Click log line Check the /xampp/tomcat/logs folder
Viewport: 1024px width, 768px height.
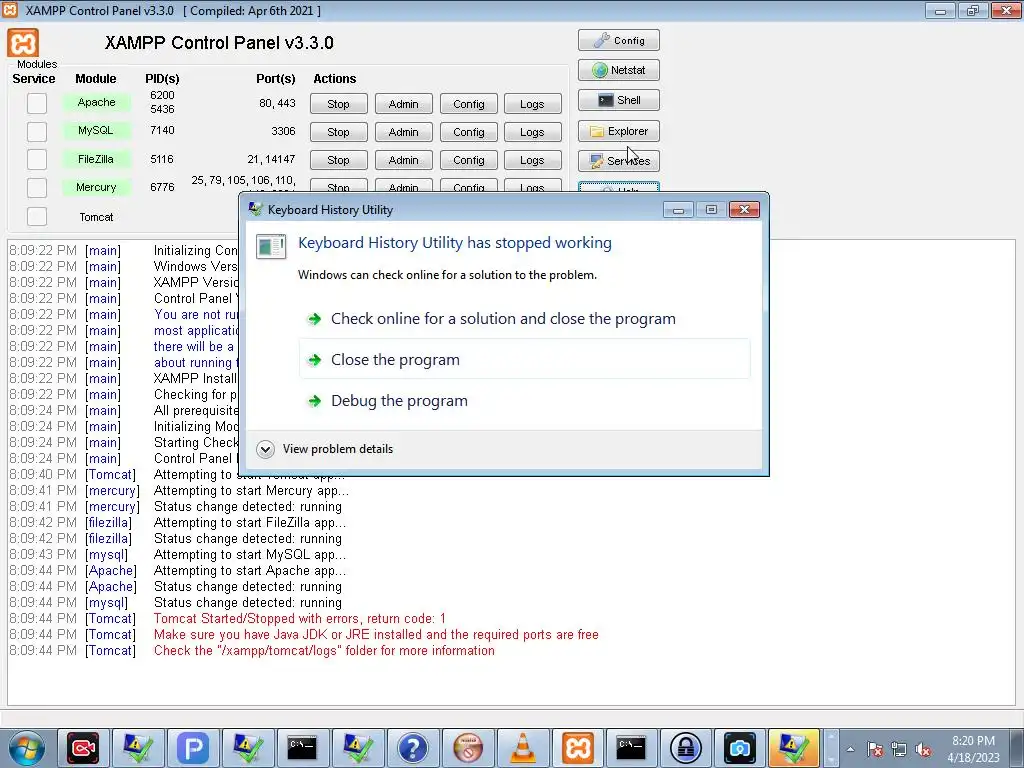click(x=324, y=650)
